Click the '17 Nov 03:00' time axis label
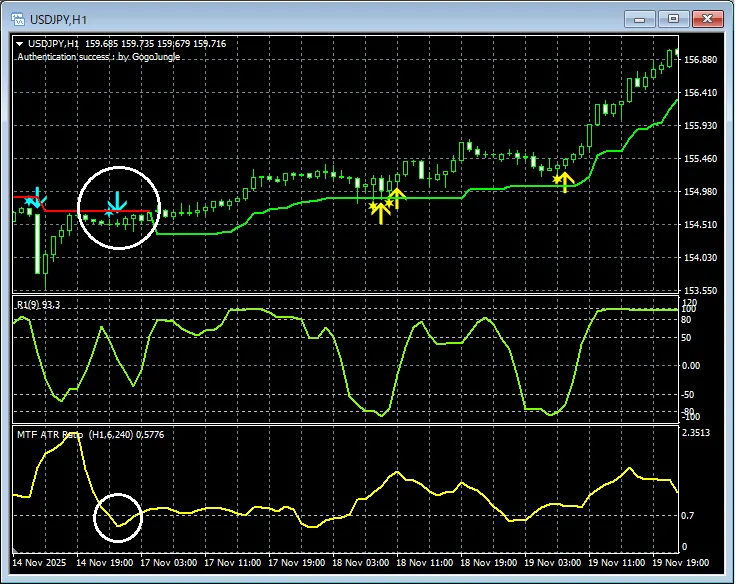The width and height of the screenshot is (736, 584). [169, 562]
